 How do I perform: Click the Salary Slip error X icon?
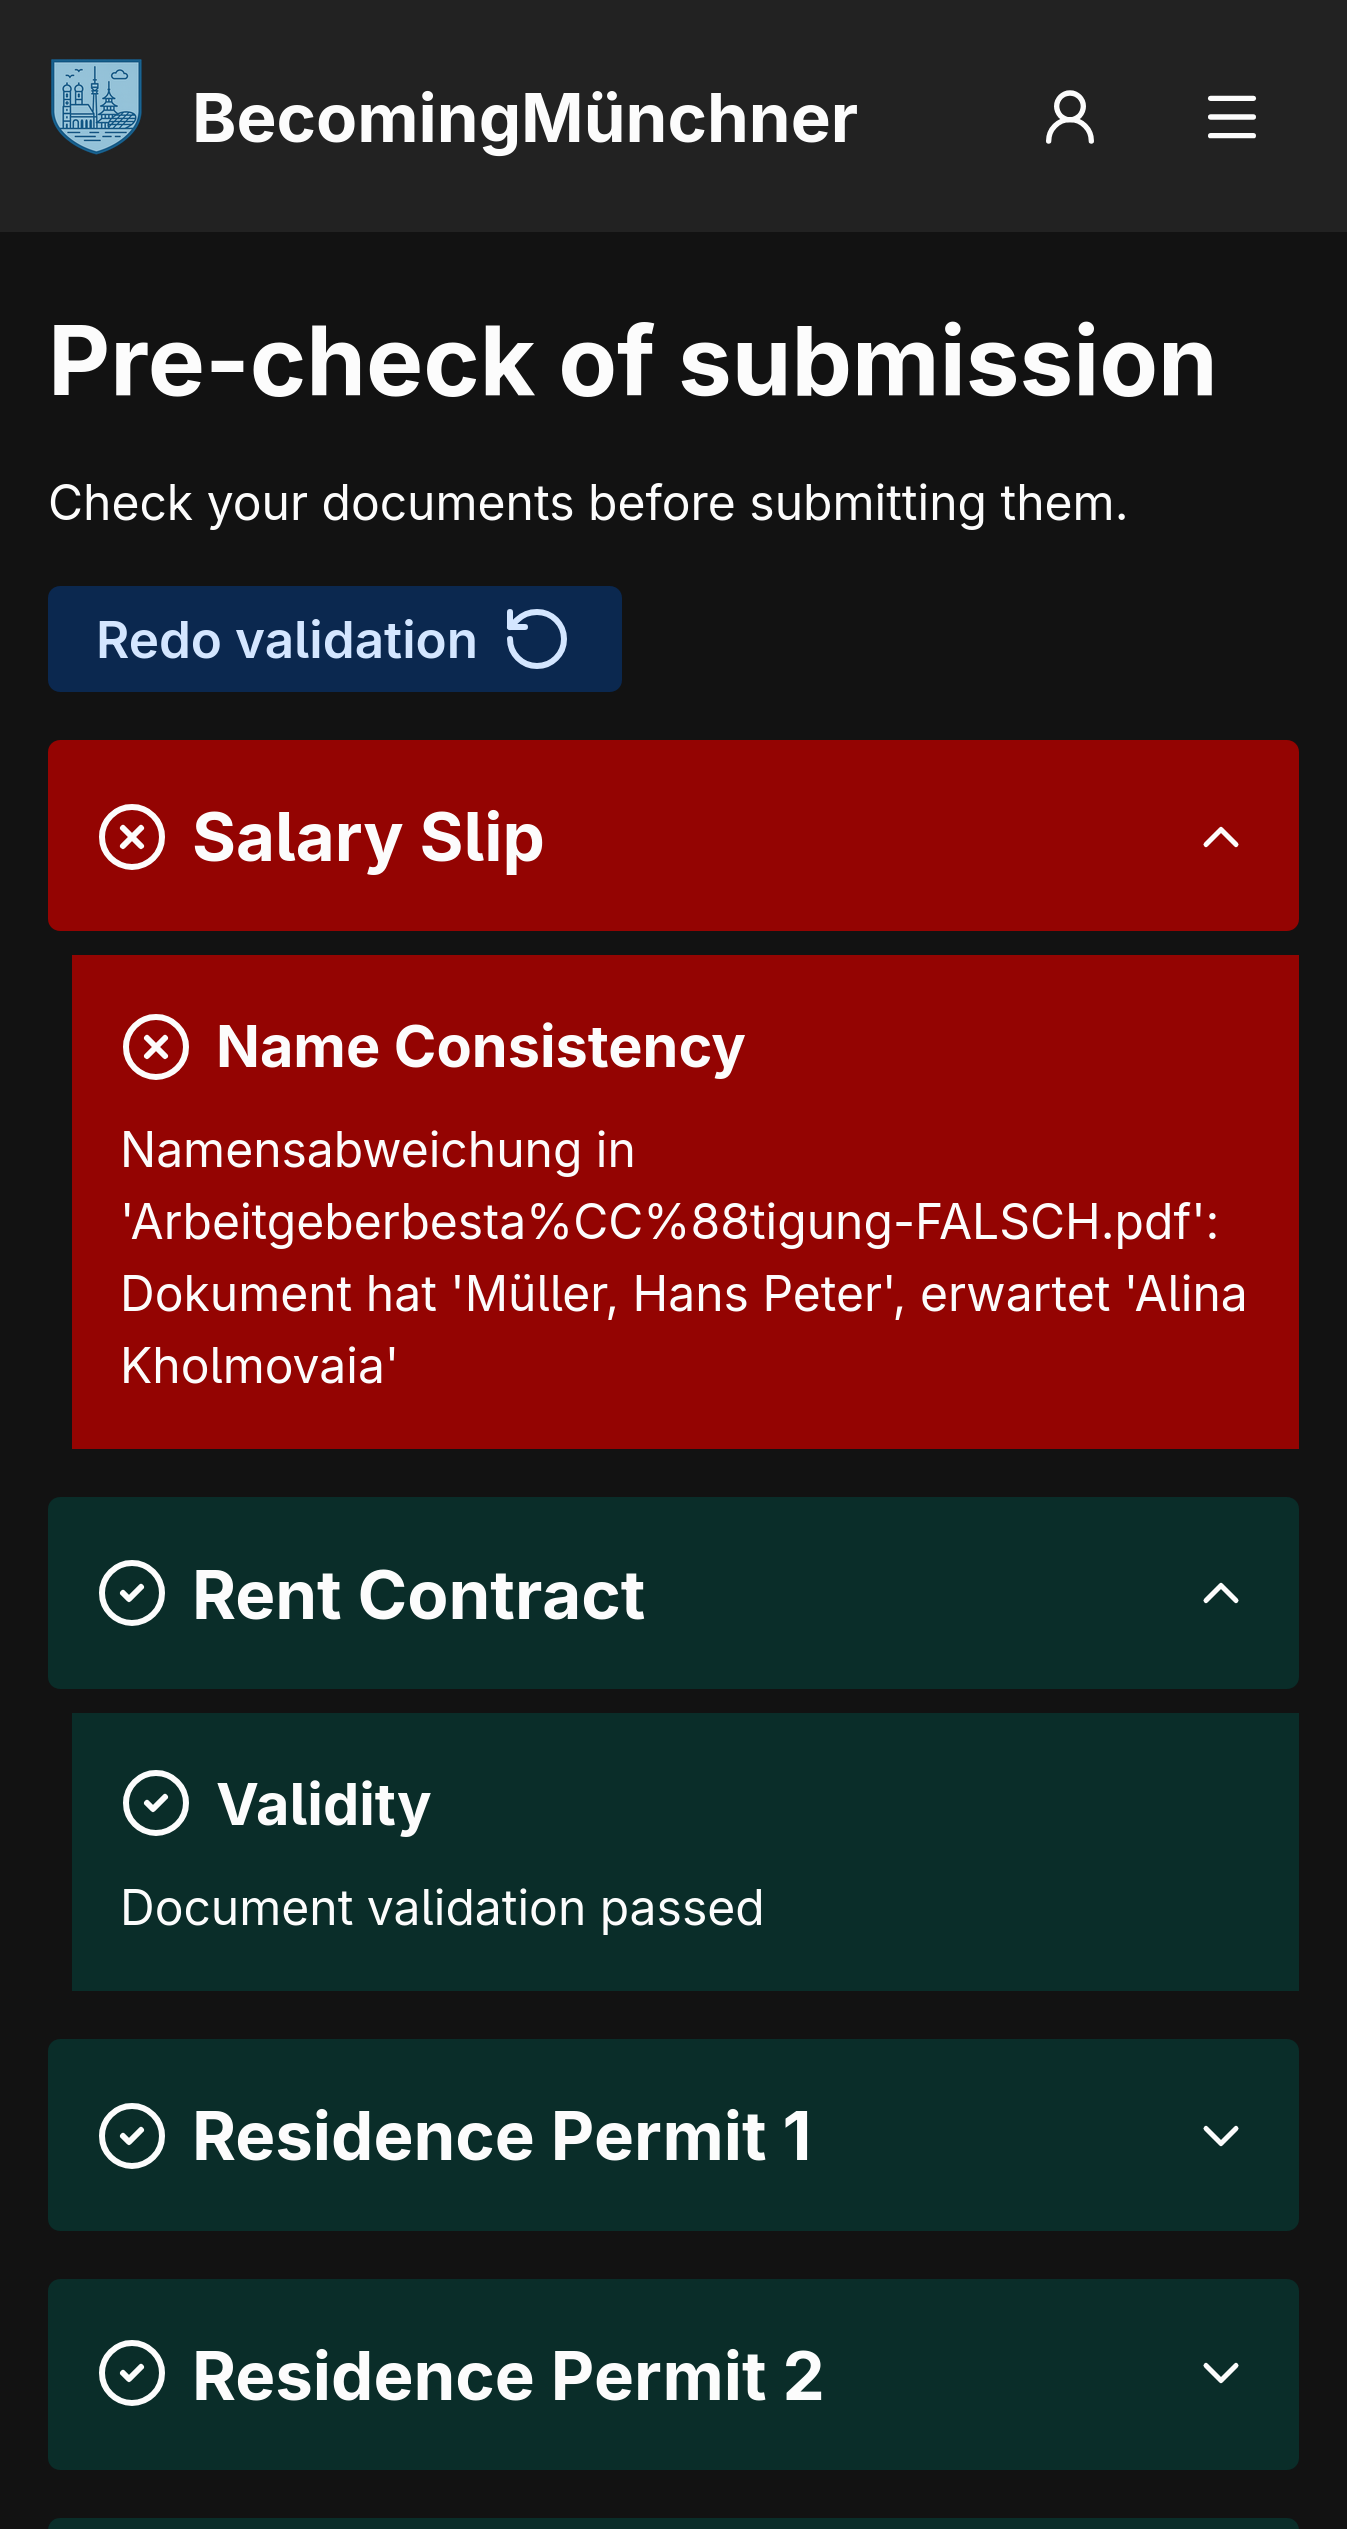point(132,836)
